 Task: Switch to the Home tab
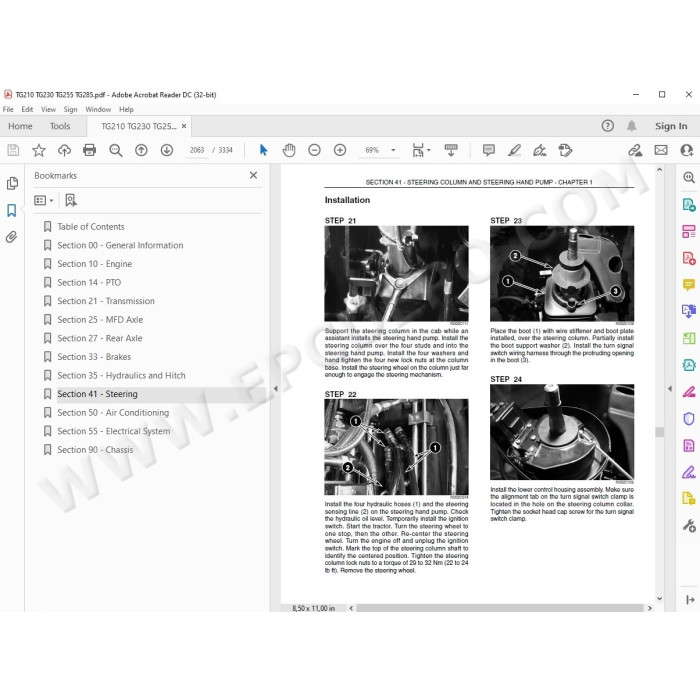[x=20, y=126]
